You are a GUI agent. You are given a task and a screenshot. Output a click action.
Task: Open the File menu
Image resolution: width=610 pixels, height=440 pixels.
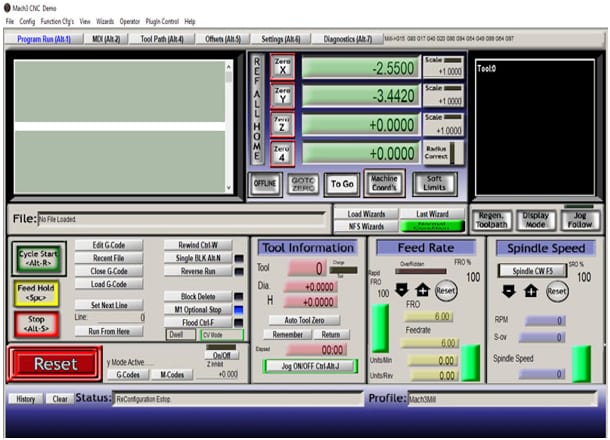(10, 21)
